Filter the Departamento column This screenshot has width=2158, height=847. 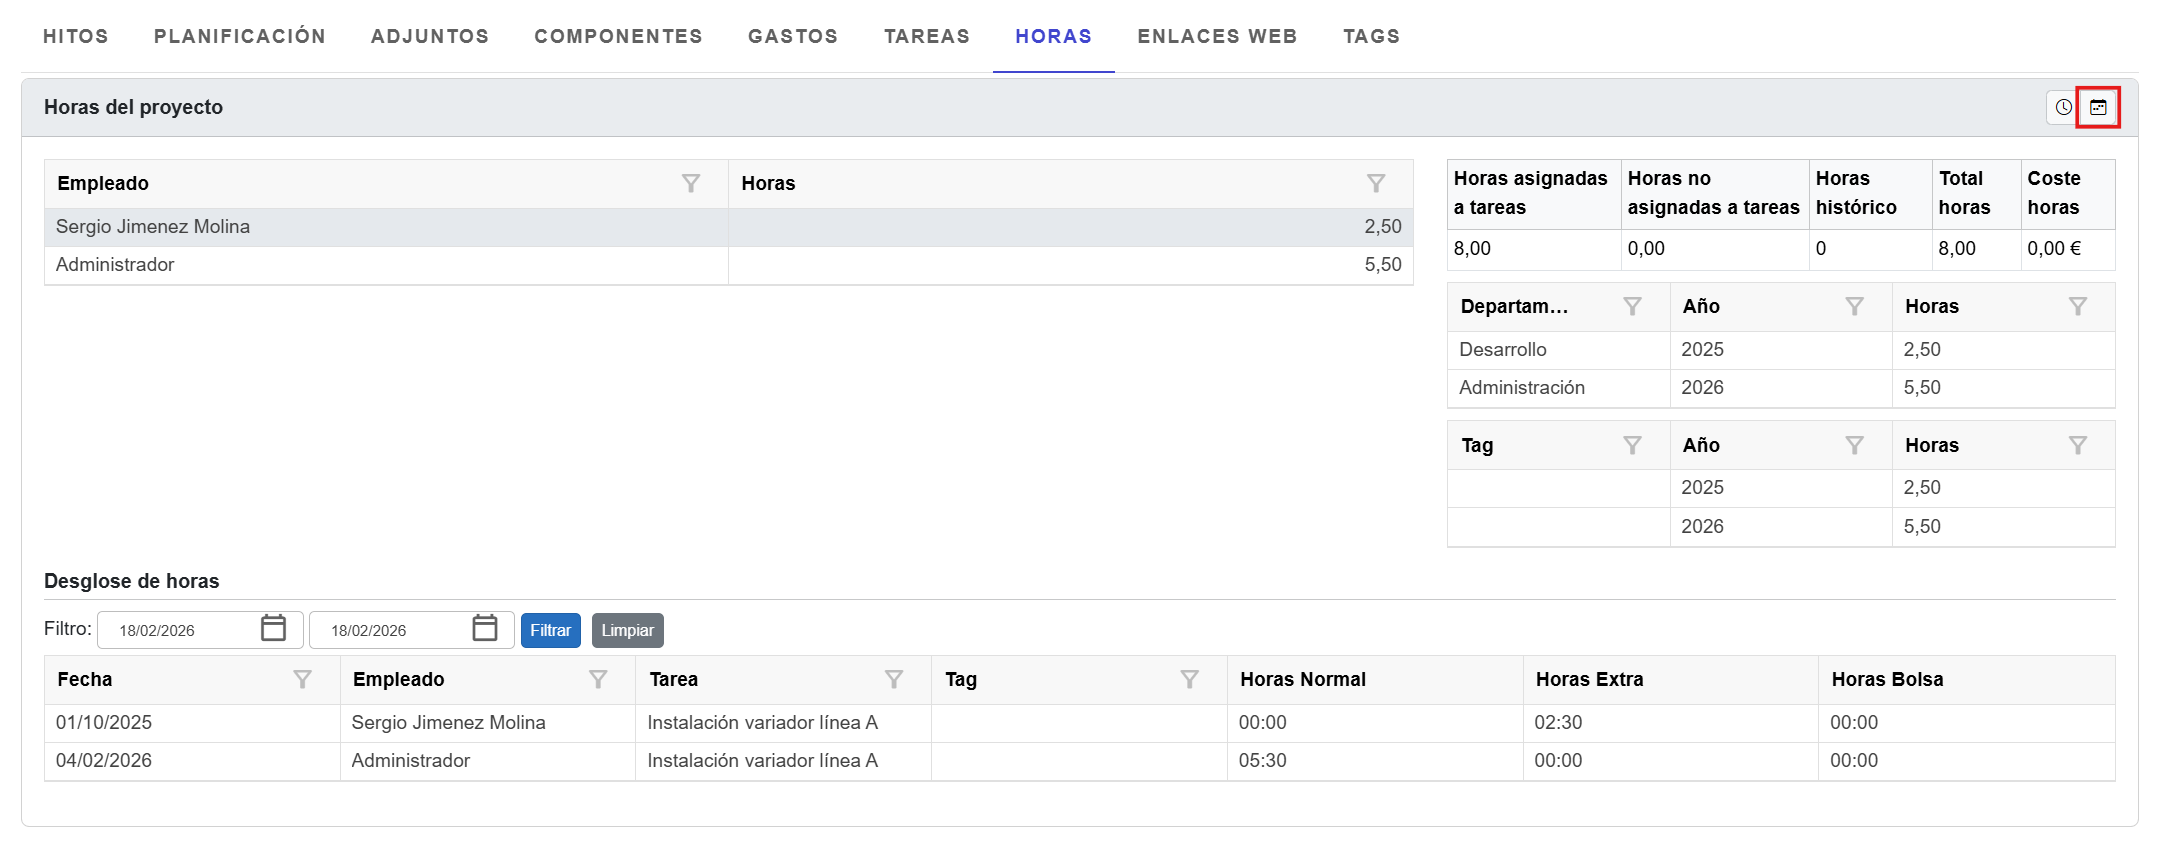click(1632, 306)
